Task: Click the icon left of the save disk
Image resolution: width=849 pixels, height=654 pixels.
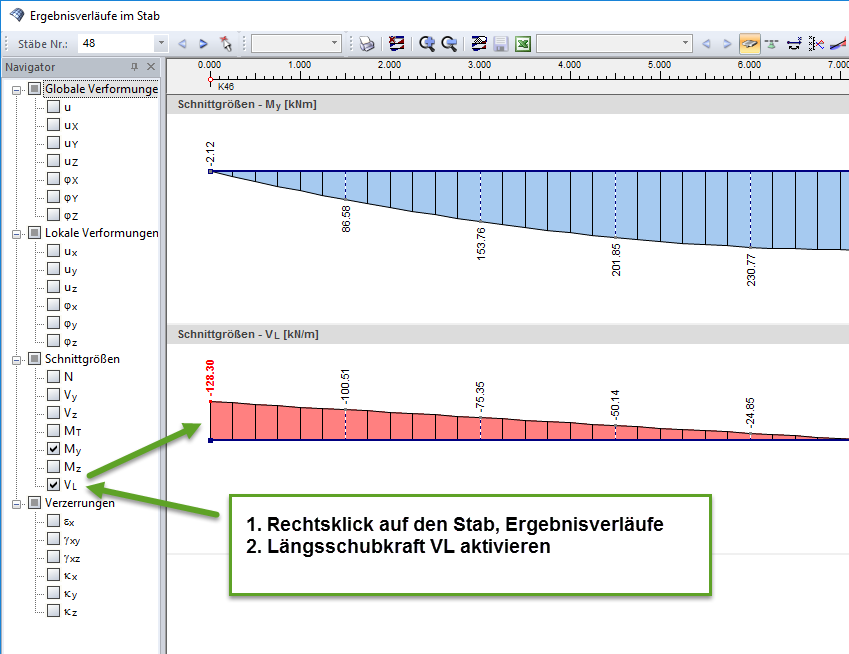Action: point(479,44)
